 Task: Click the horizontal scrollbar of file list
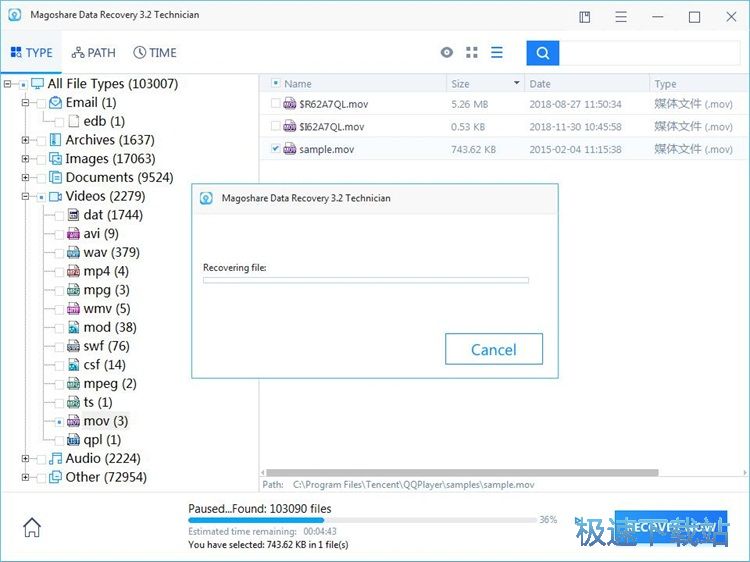[x=462, y=473]
